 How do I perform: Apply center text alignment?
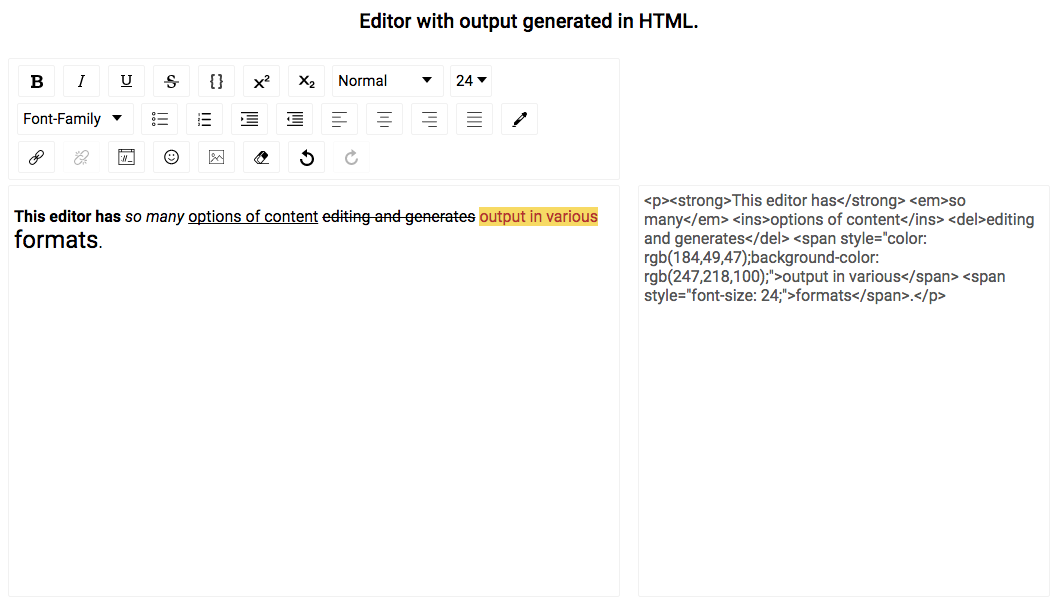[x=384, y=118]
